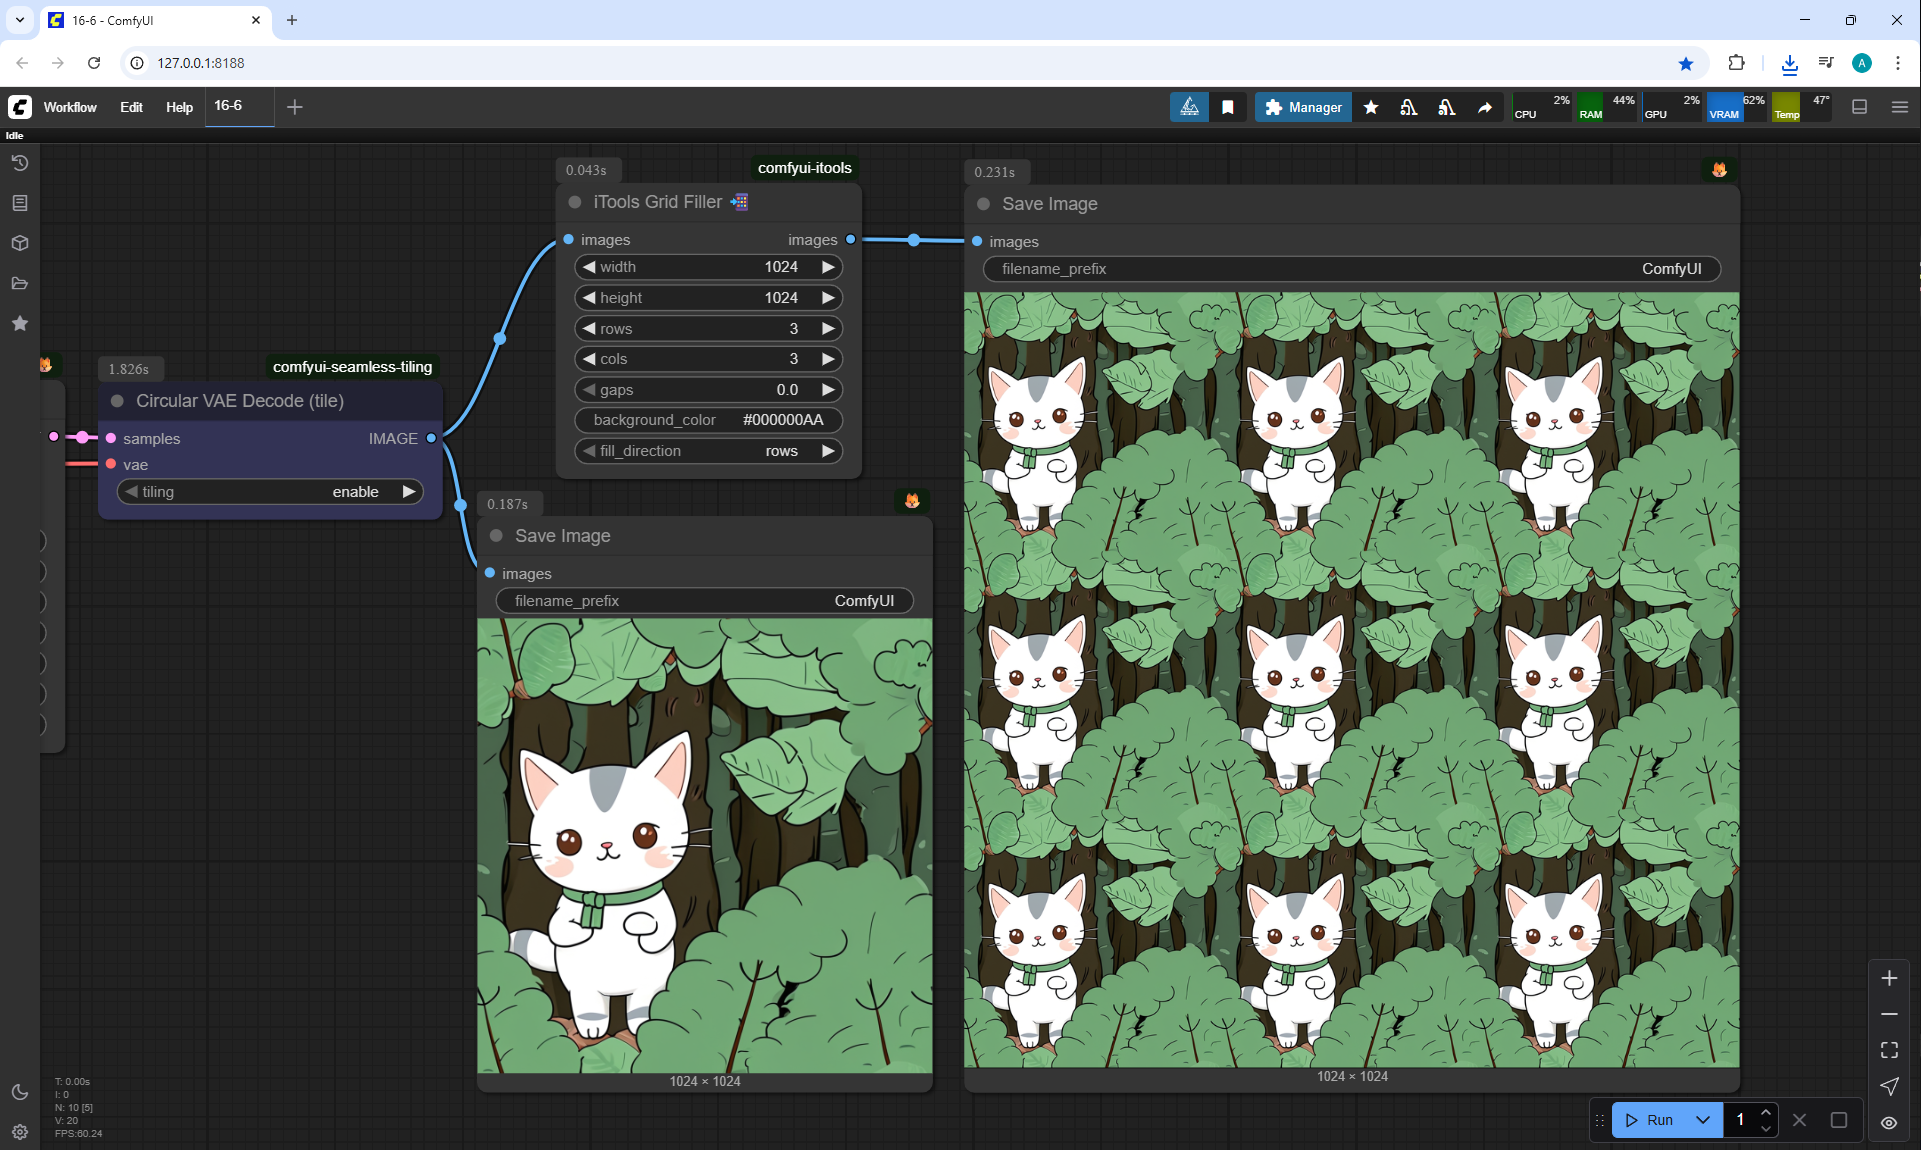Open the Edit menu

coord(131,107)
